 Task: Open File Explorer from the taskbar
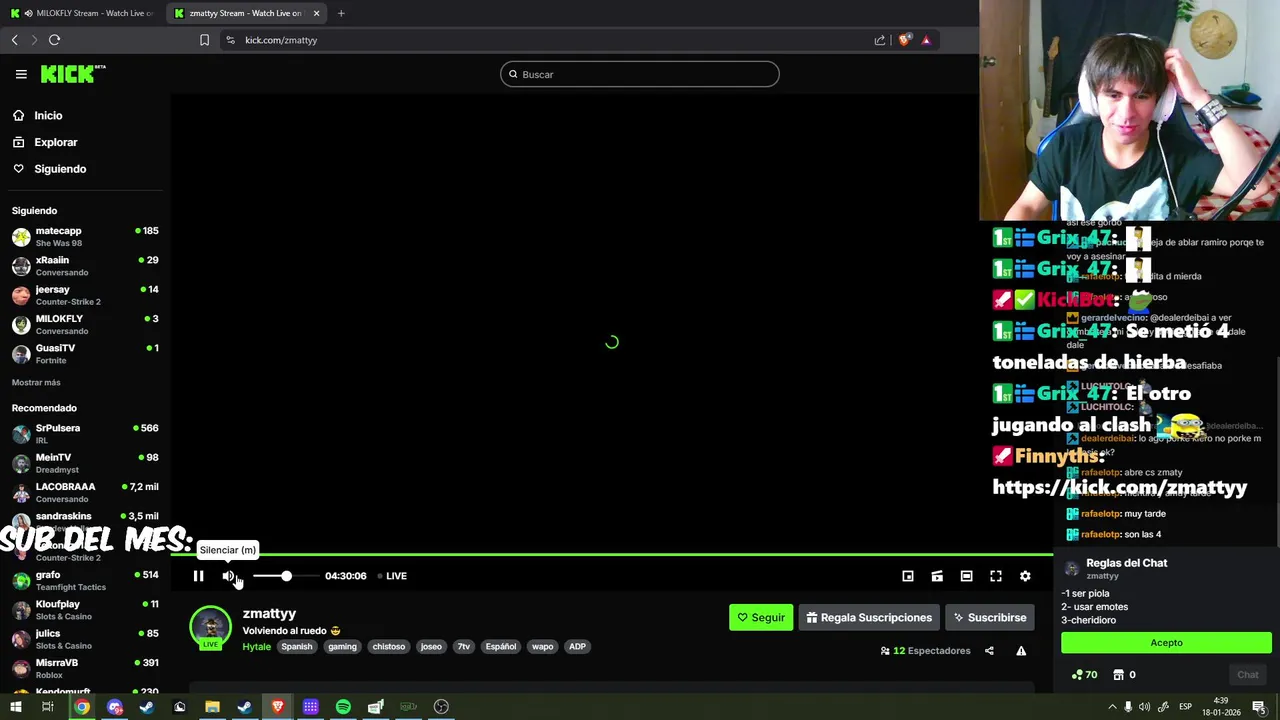pyautogui.click(x=212, y=707)
